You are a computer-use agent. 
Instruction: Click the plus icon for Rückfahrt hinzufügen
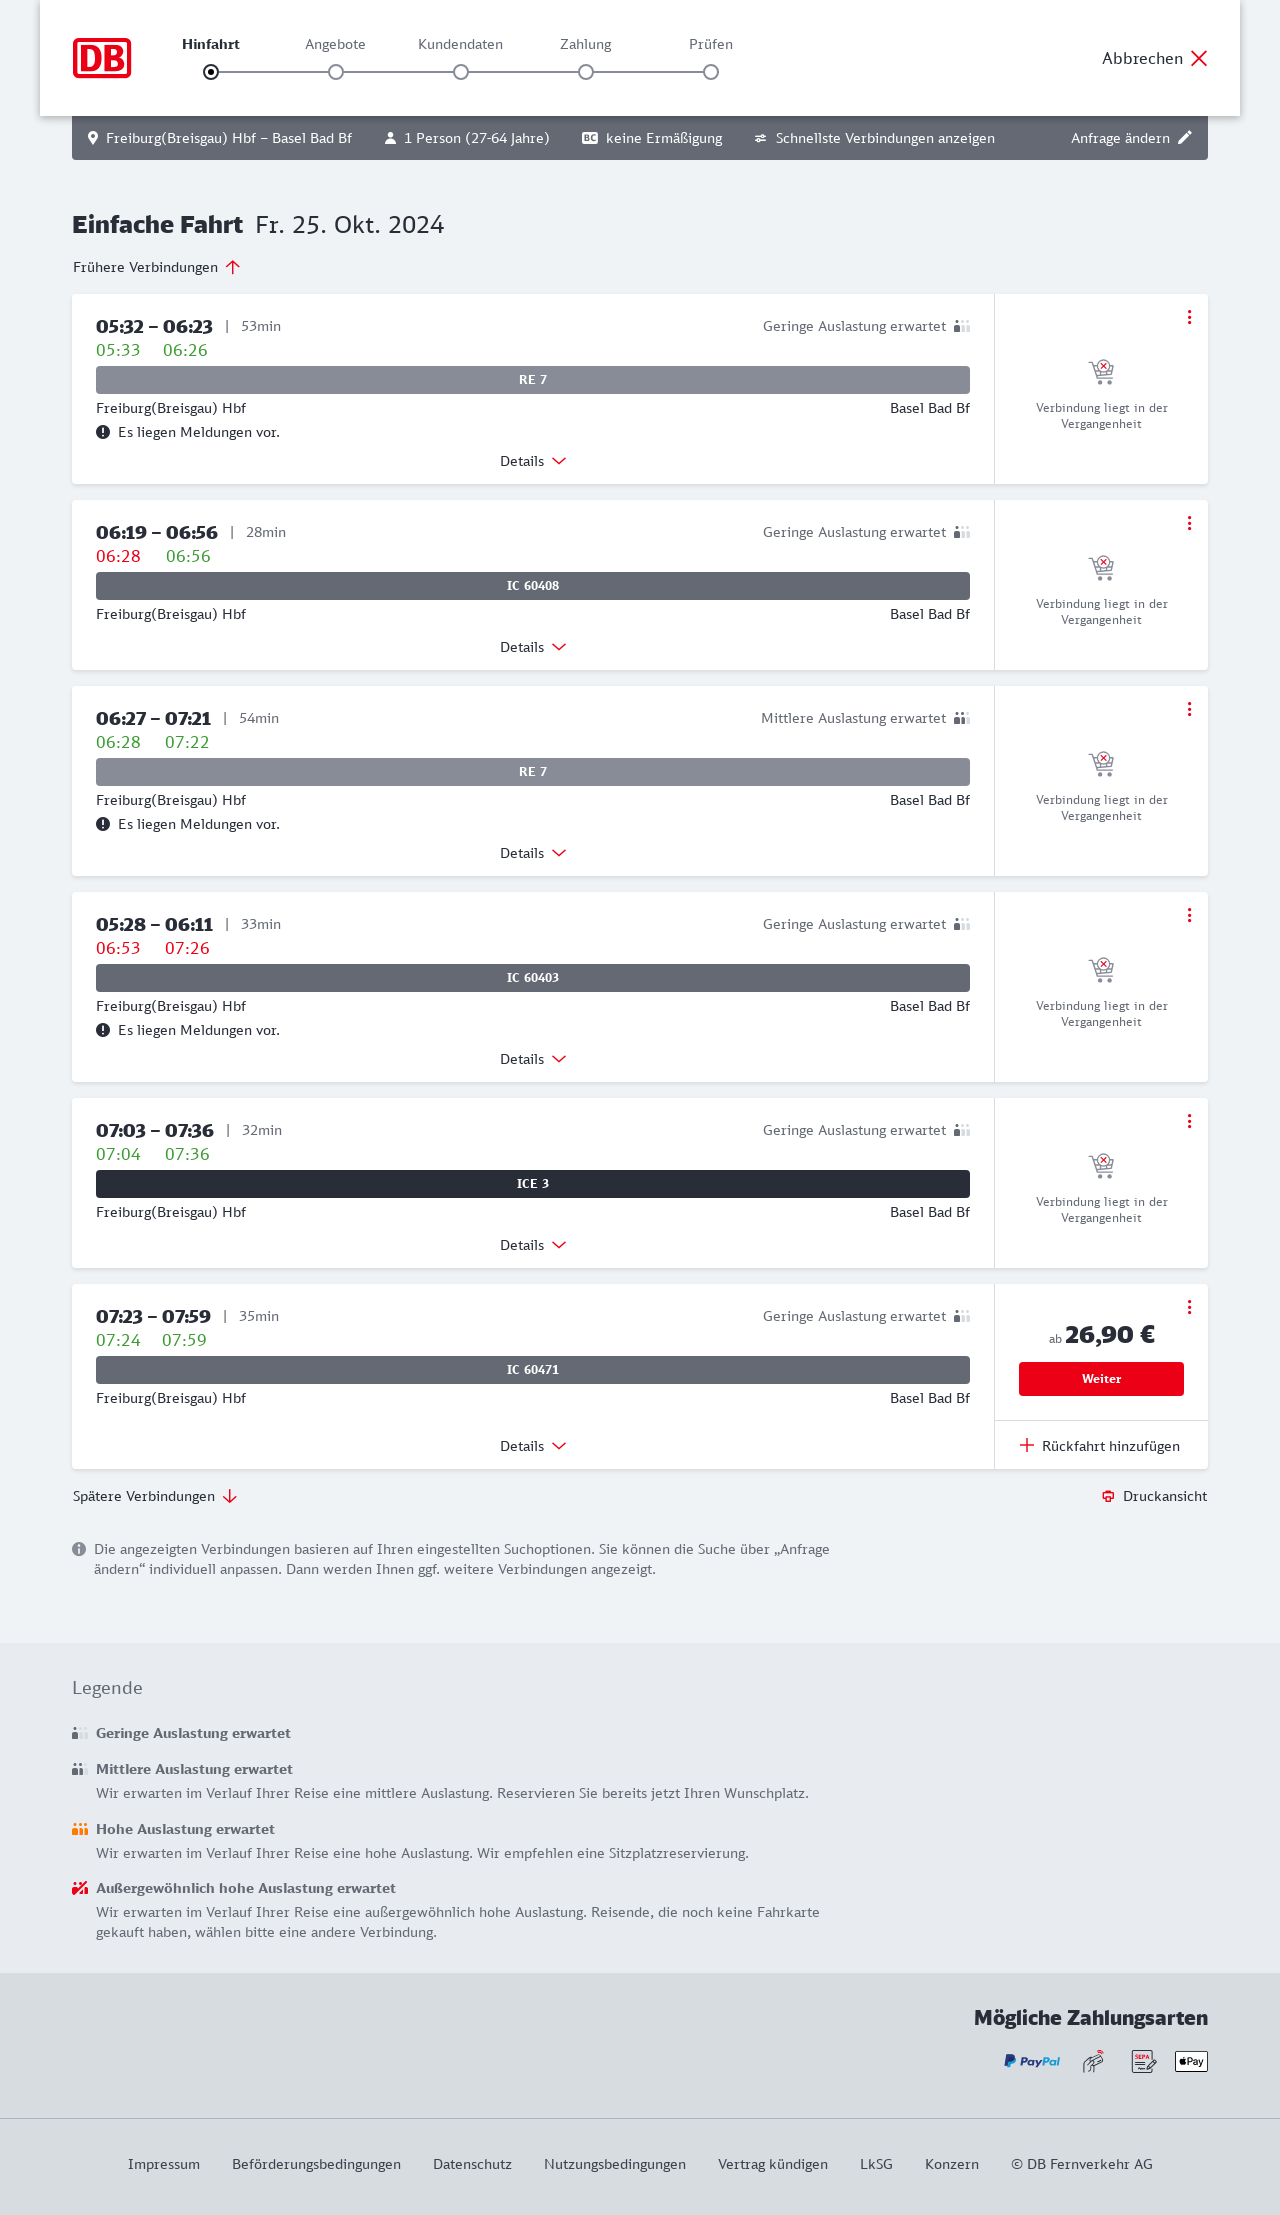coord(1027,1445)
